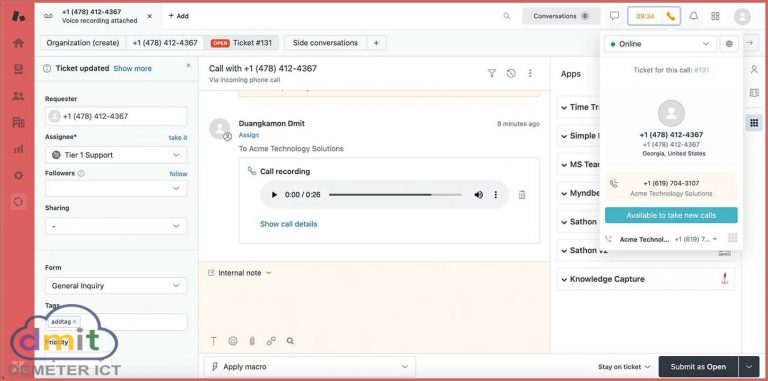Collapse the Knowledge Capture app

tap(564, 279)
